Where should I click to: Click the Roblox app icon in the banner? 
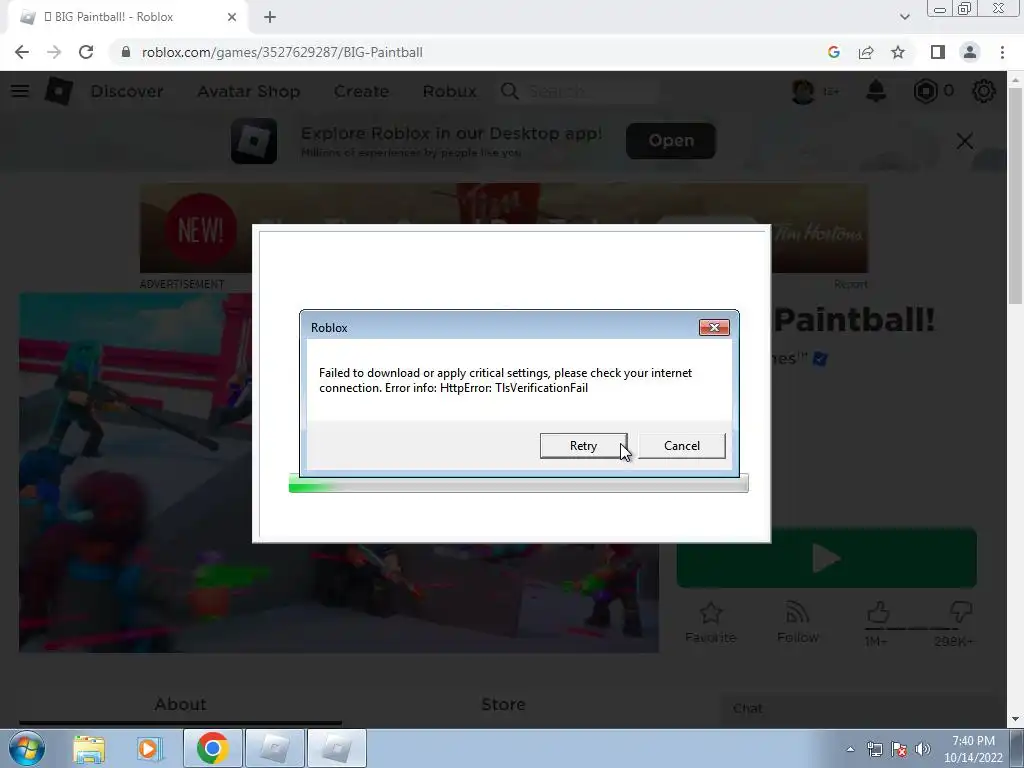click(254, 140)
